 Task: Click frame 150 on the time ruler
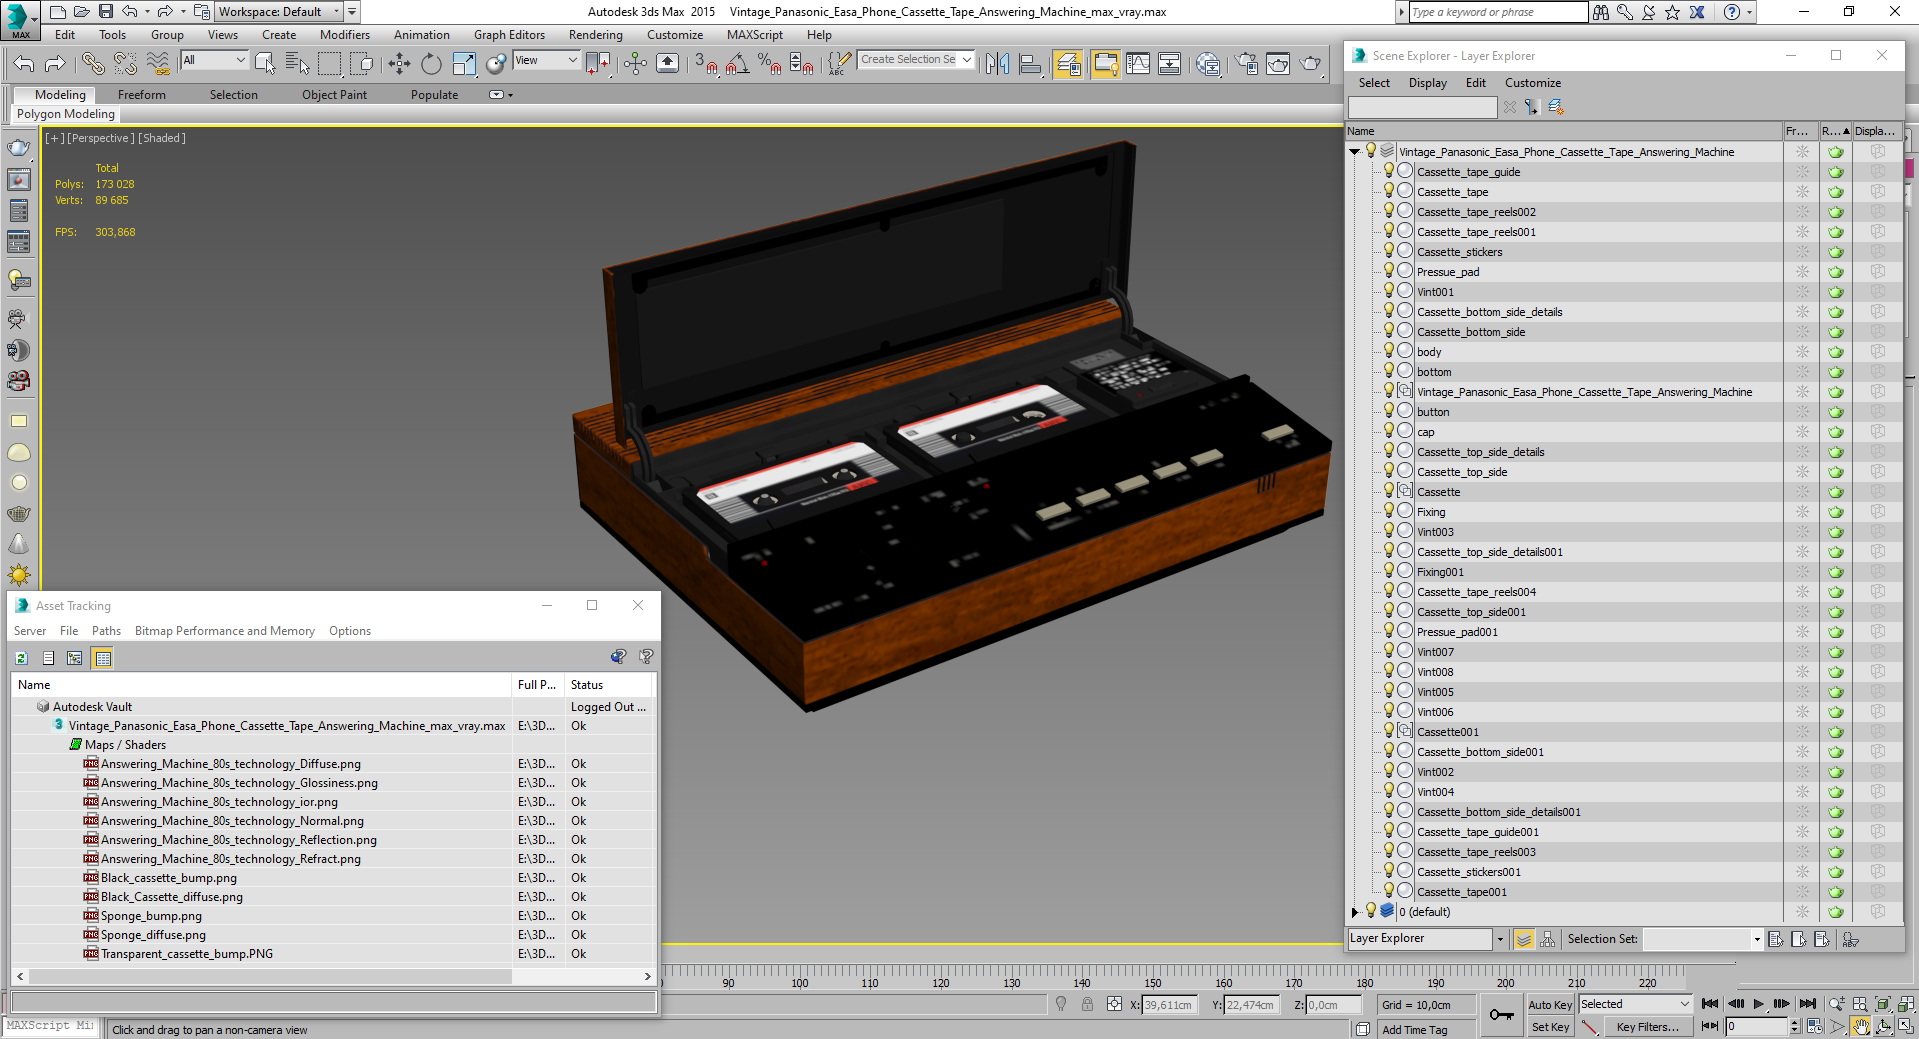pos(1152,984)
